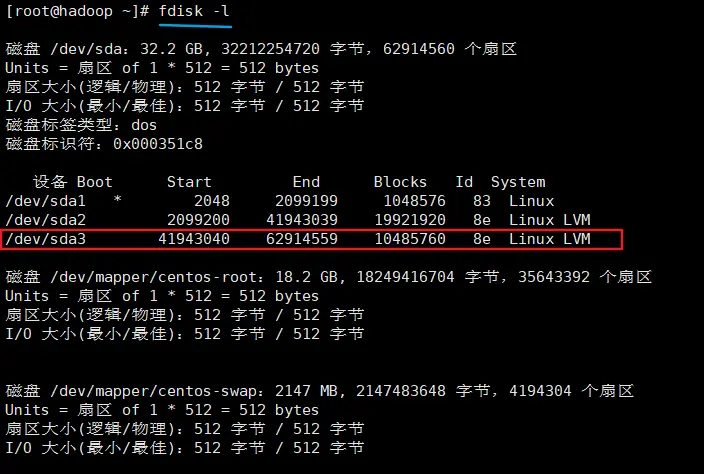Select the disk size "32.2 GB"
This screenshot has height=474, width=704.
pyautogui.click(x=172, y=48)
